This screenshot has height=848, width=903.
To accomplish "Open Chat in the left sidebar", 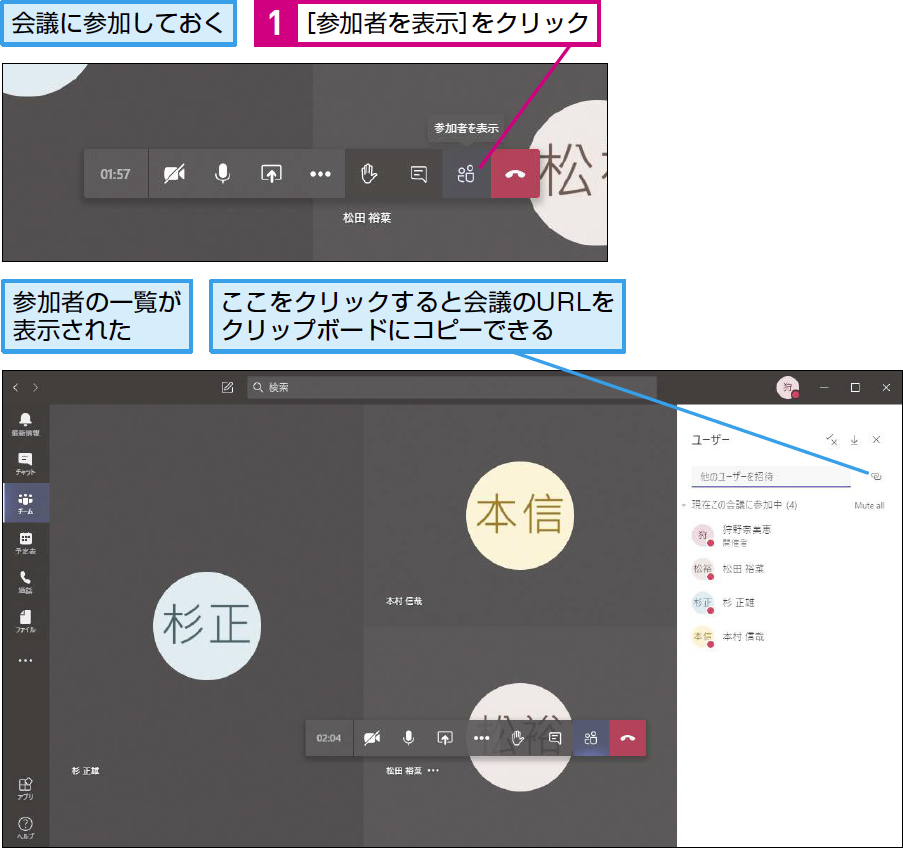I will 25,463.
